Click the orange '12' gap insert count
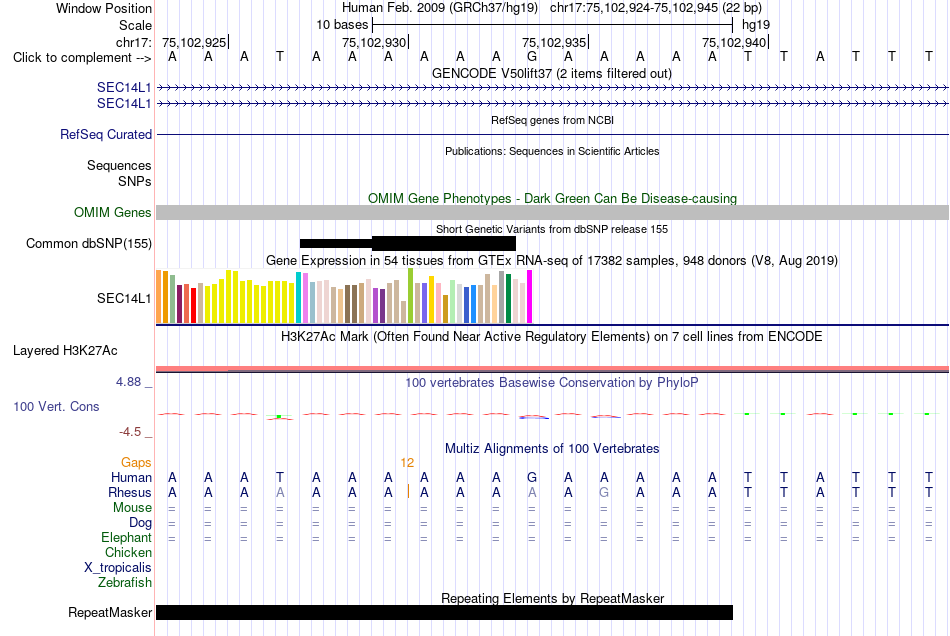950x636 pixels. 407,463
